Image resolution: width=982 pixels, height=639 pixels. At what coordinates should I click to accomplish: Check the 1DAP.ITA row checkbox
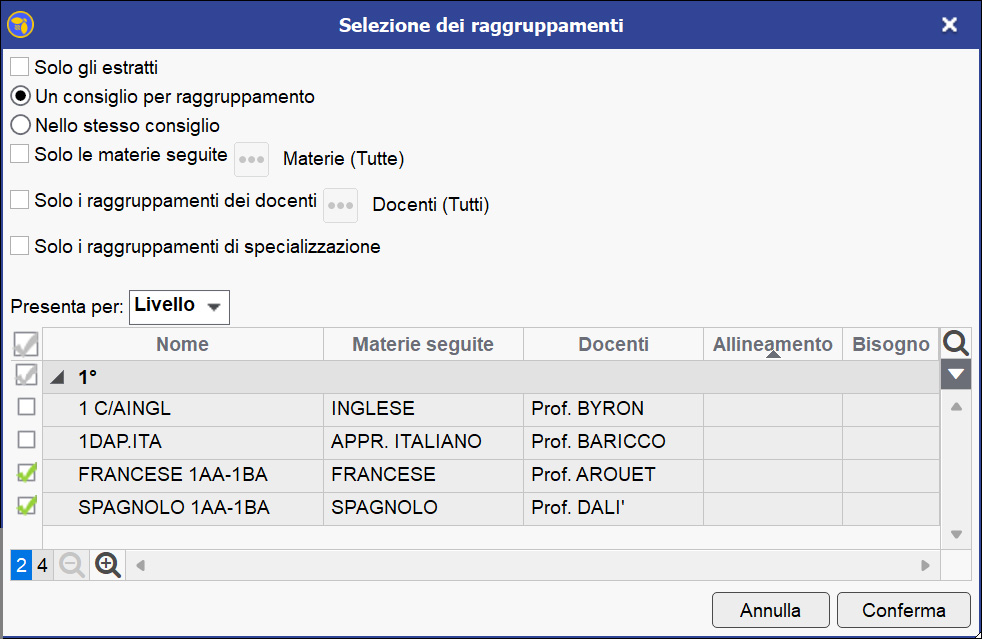26,440
